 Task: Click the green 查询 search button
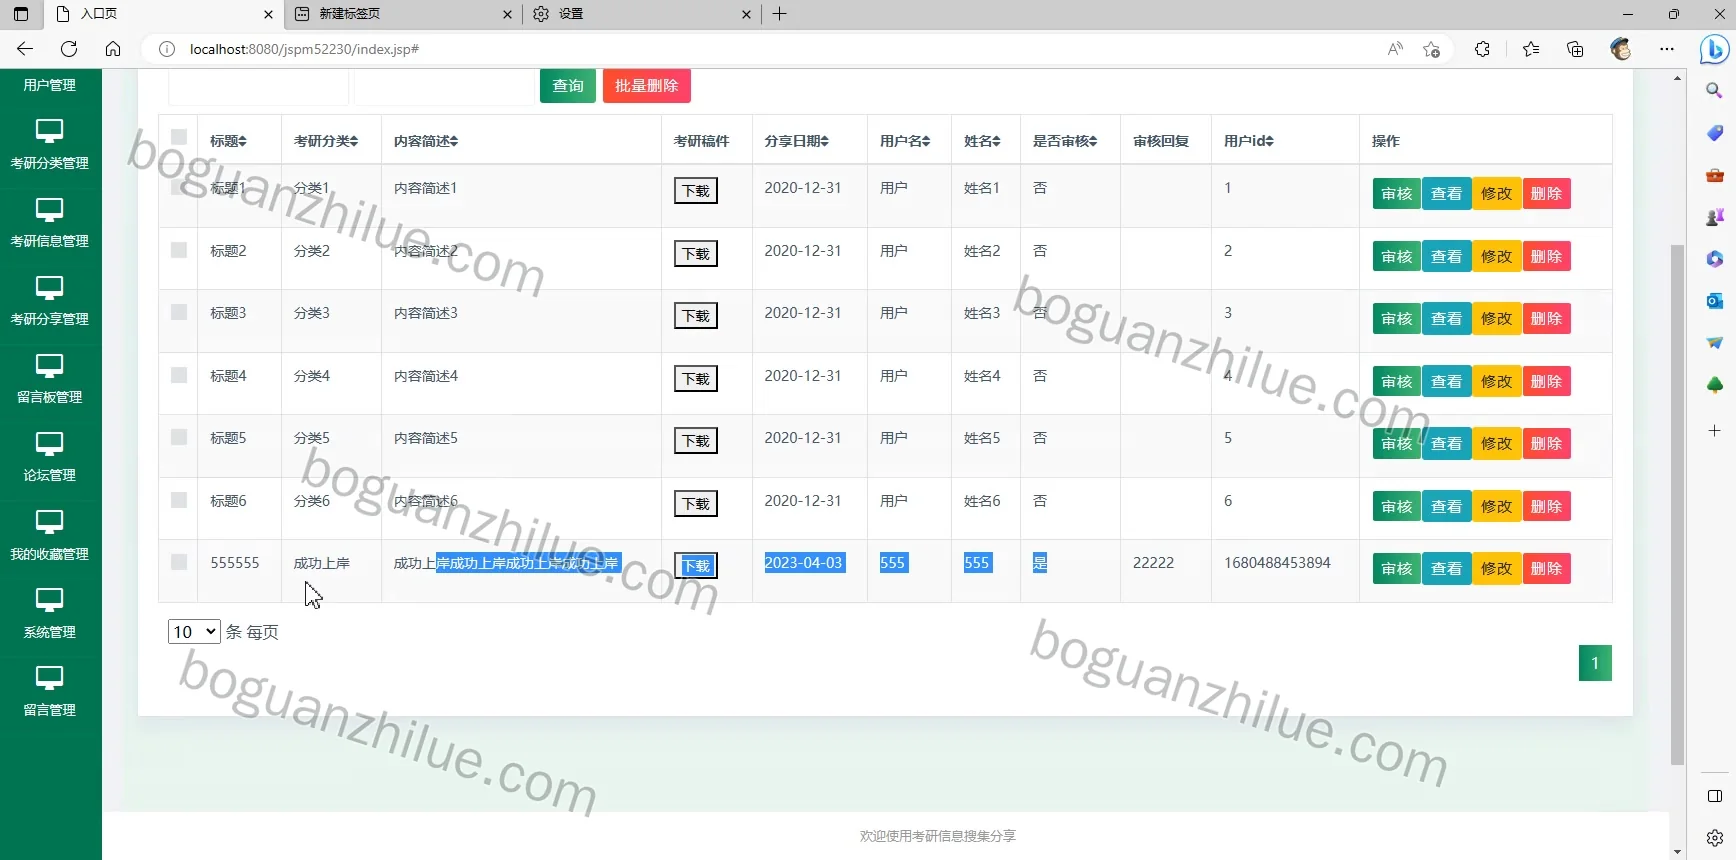point(568,86)
